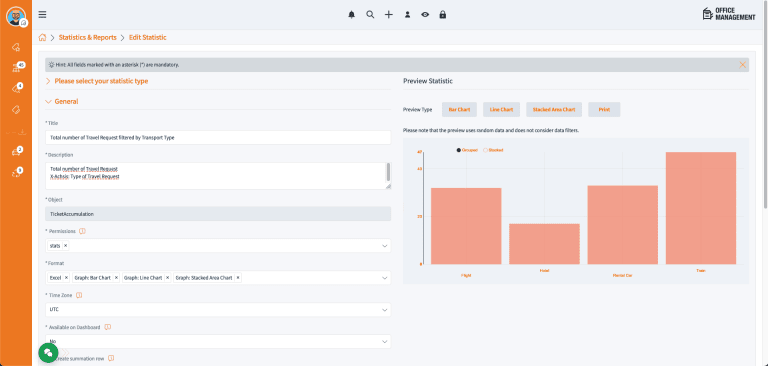Click the home breadcrumb icon
The height and width of the screenshot is (366, 768).
point(43,37)
